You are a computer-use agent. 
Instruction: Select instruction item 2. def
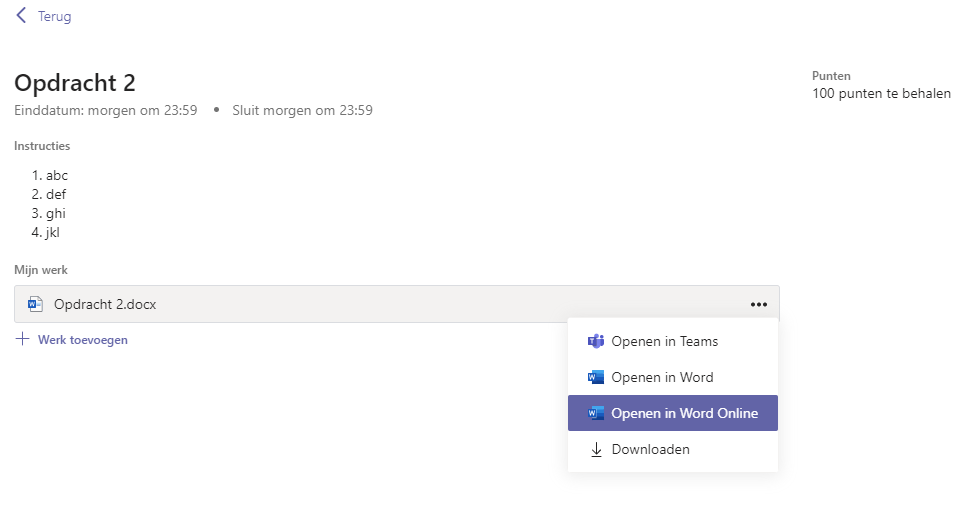pos(49,194)
